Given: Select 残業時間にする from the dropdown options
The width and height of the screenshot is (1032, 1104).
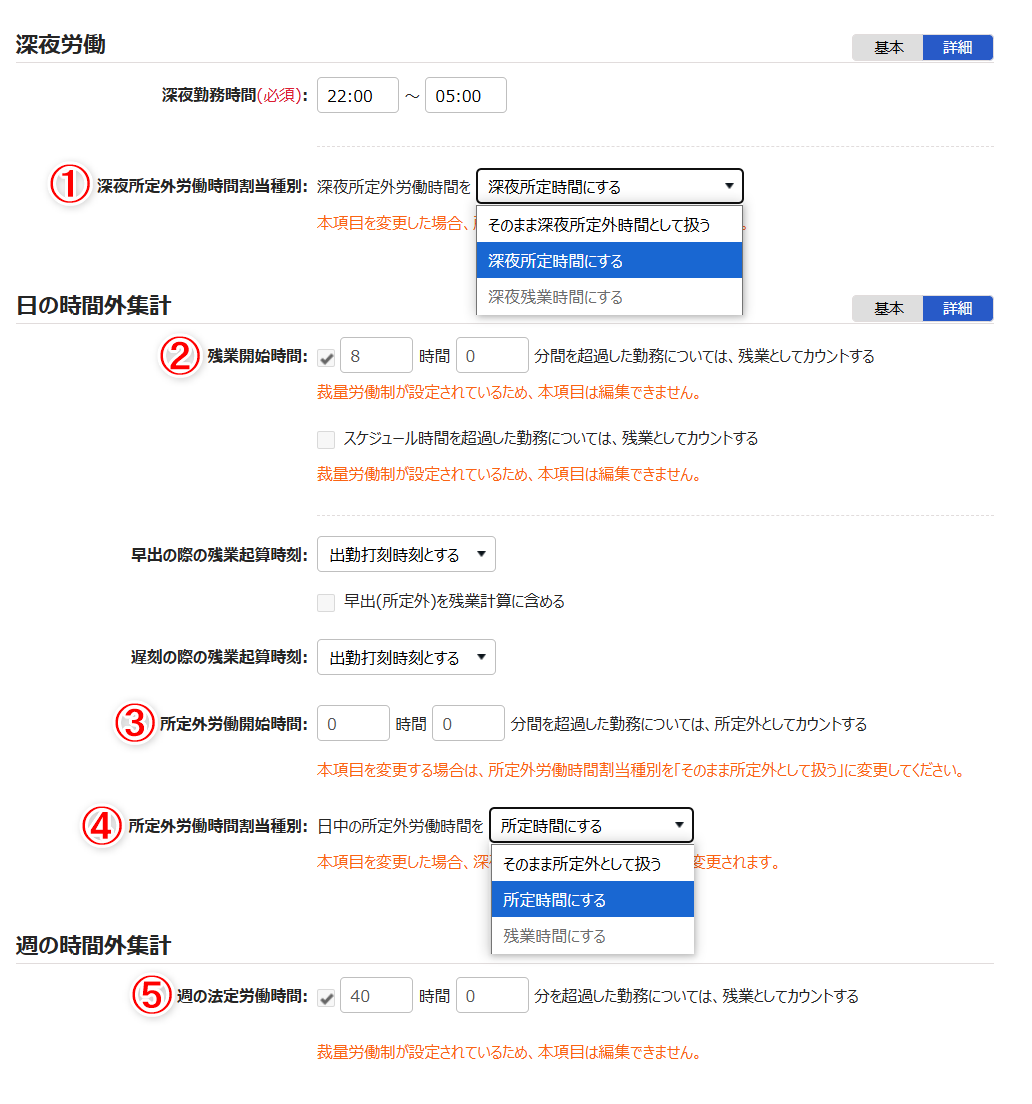Looking at the screenshot, I should [x=592, y=935].
